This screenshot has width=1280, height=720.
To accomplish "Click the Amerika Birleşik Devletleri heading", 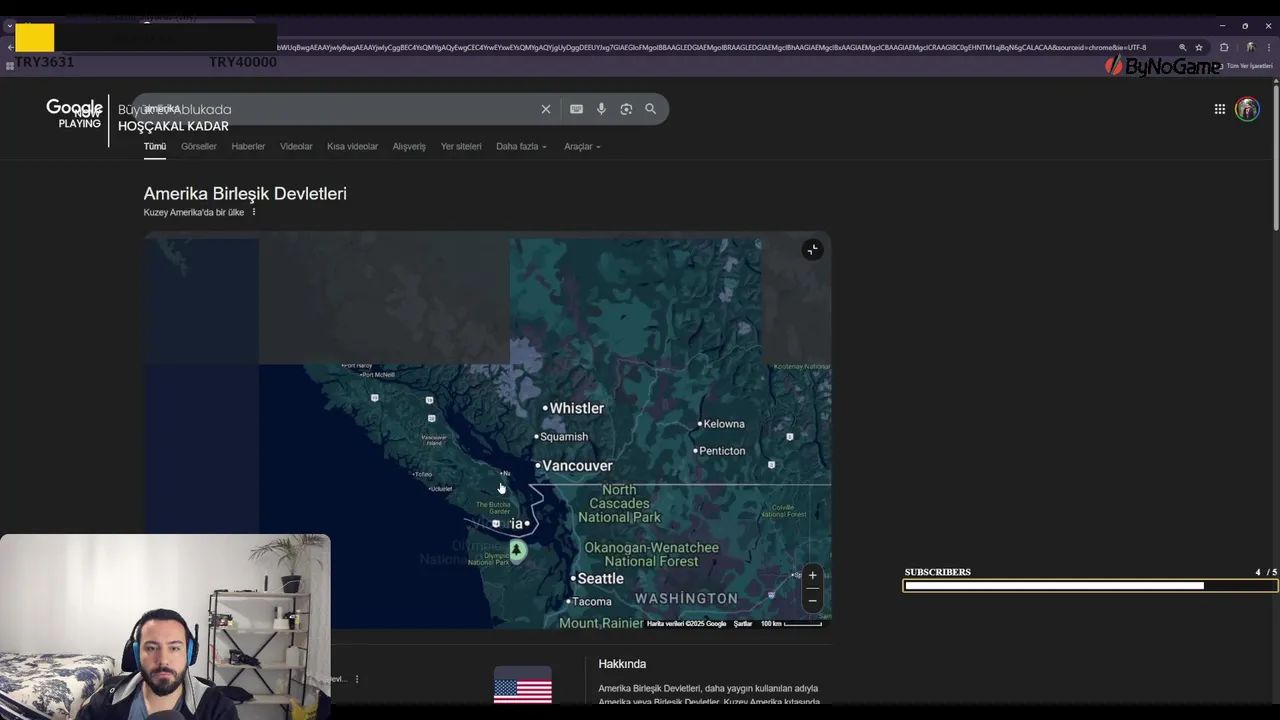I will 245,193.
